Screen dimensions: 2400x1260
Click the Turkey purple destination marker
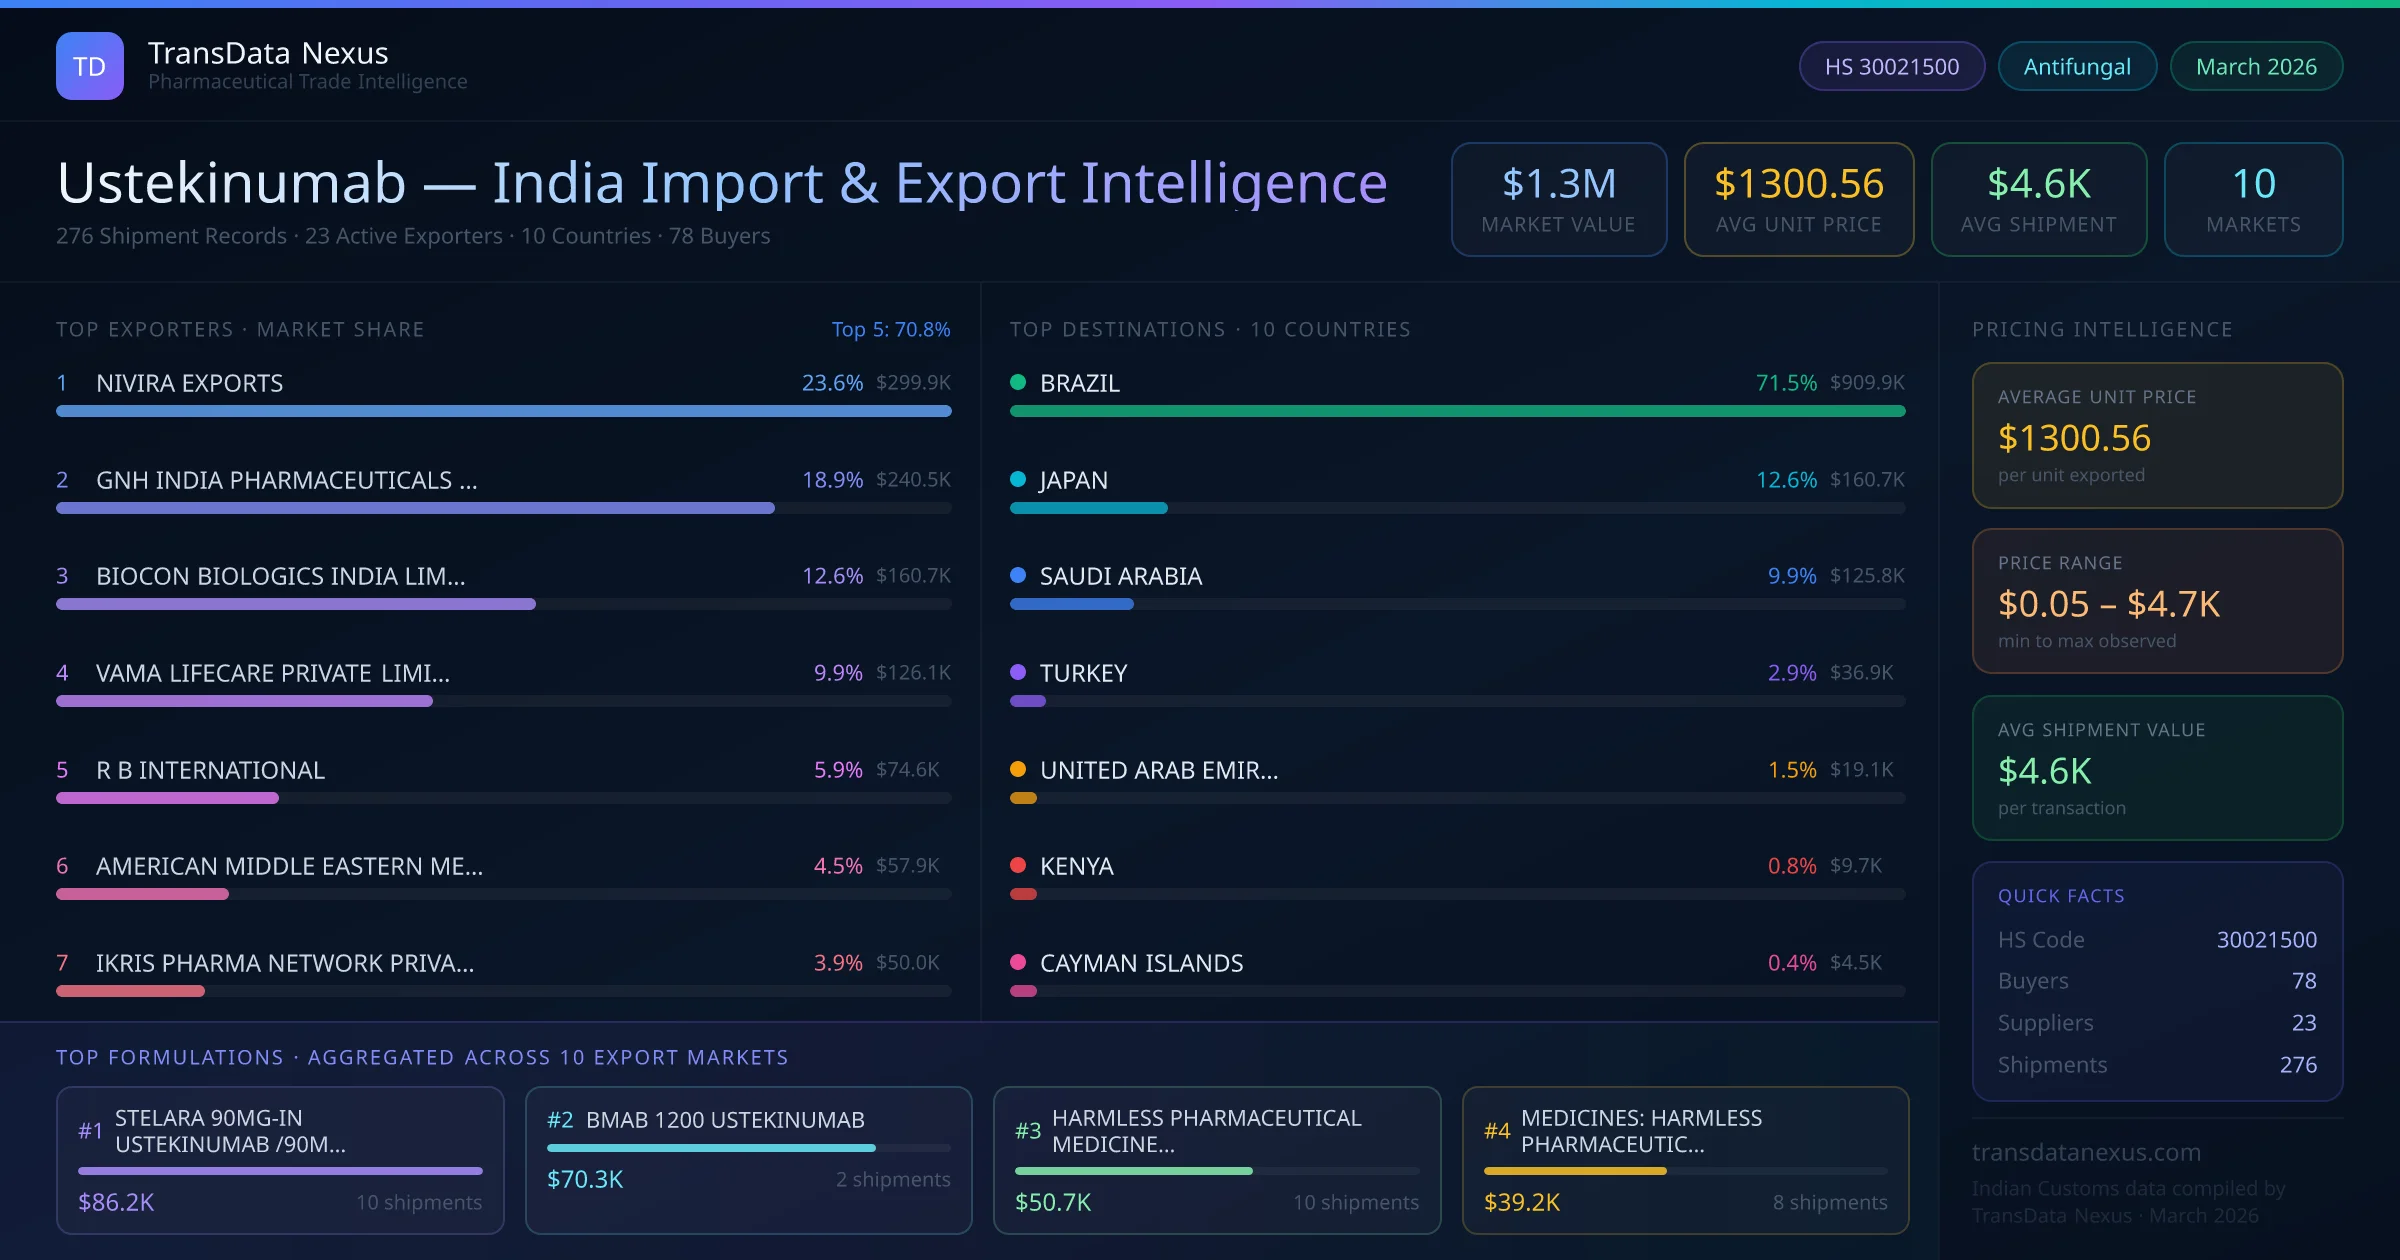click(x=1017, y=672)
